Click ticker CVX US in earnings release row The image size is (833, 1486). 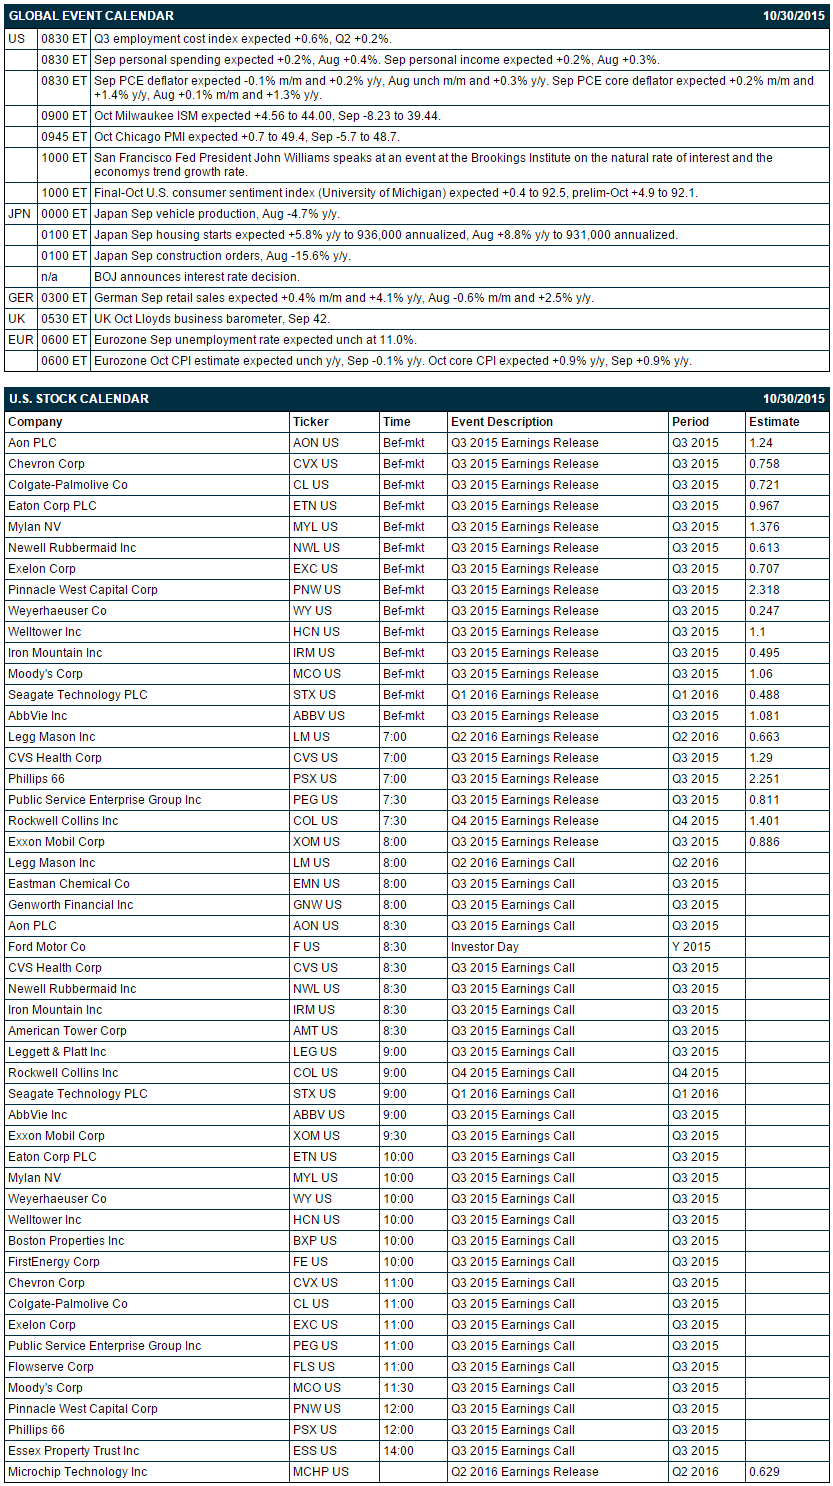[x=315, y=464]
